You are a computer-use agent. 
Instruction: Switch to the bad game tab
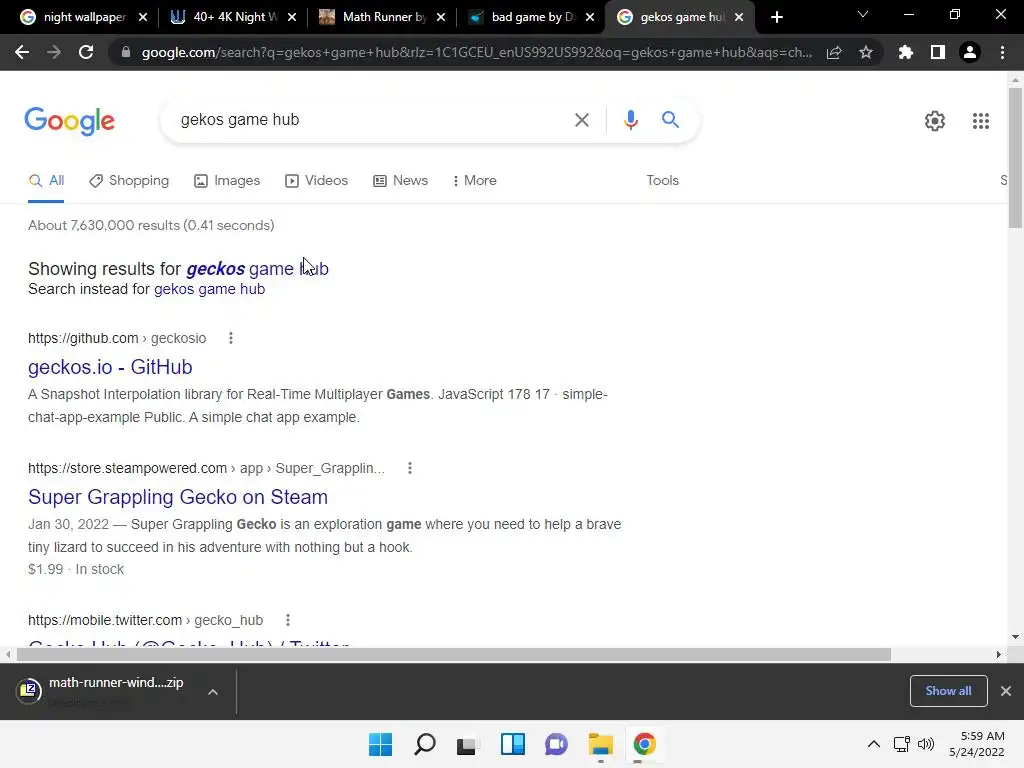point(530,17)
